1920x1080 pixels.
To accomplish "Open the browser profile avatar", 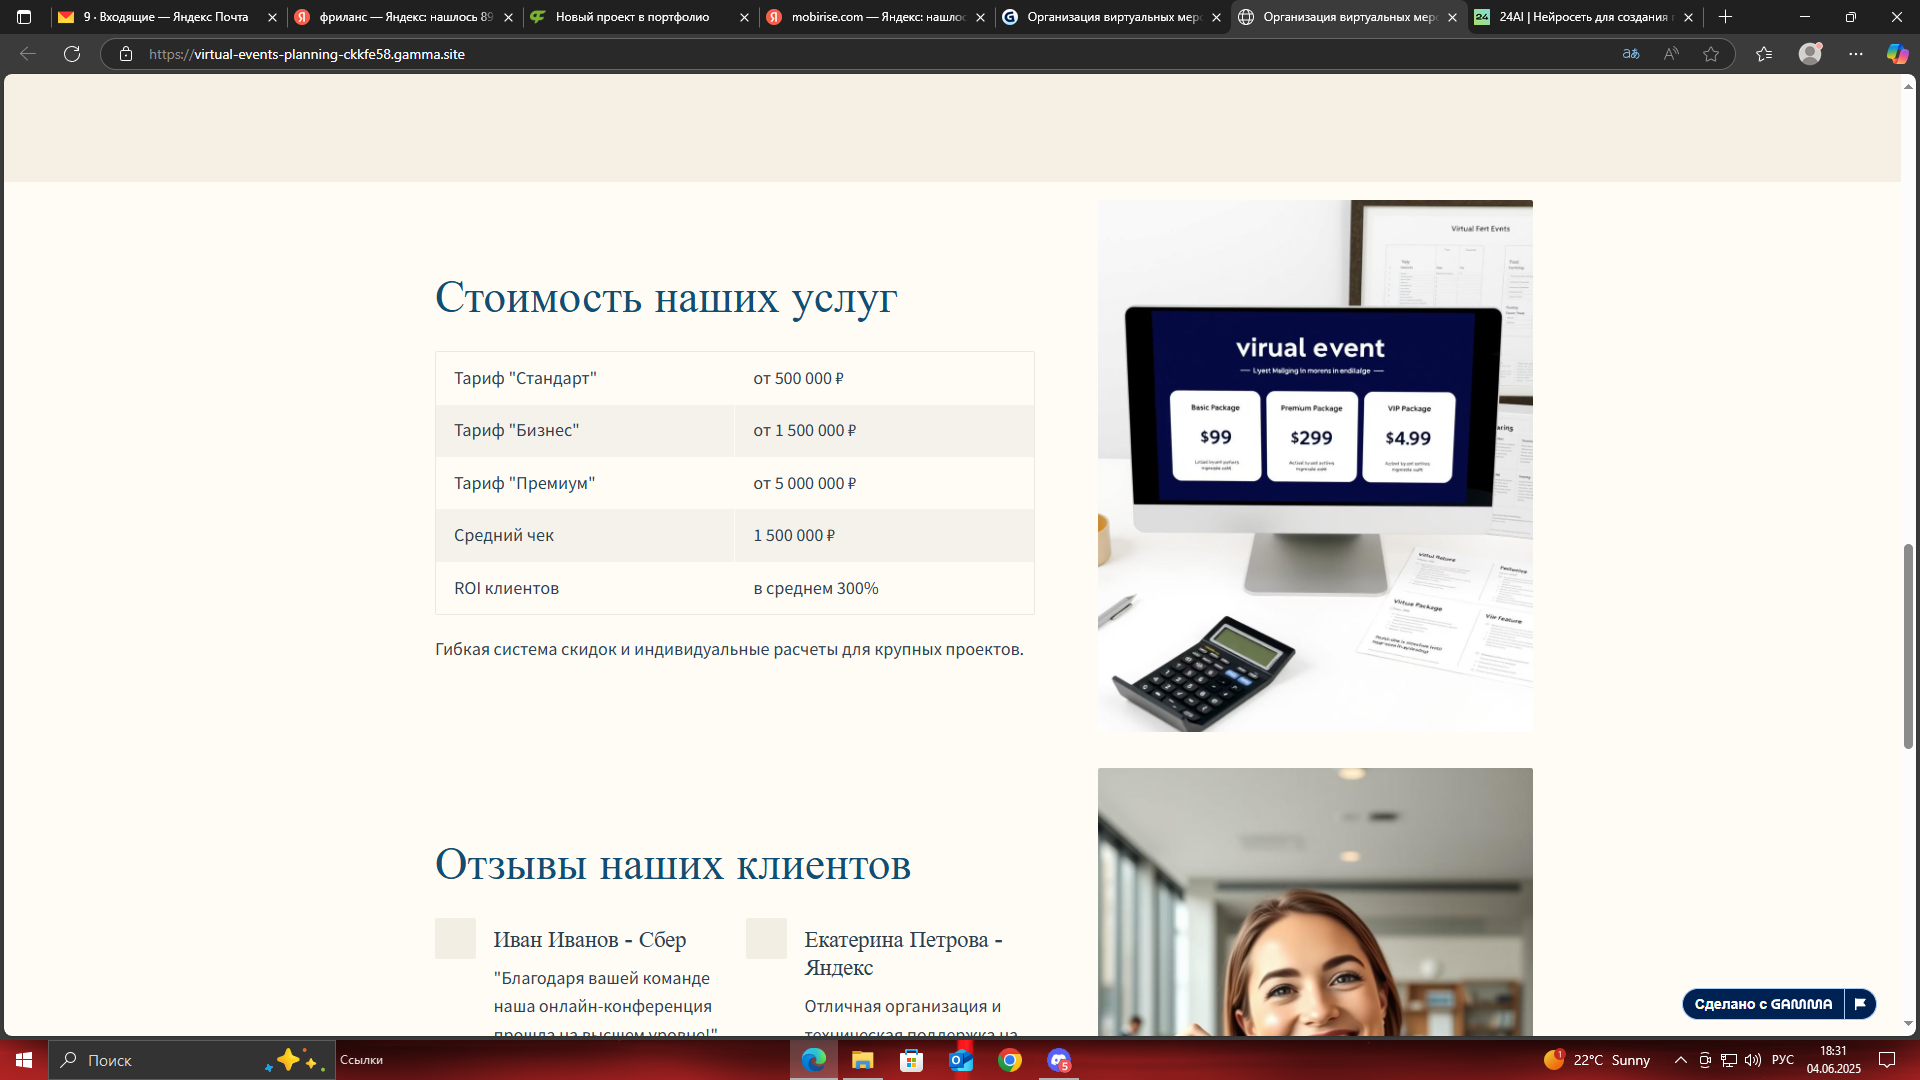I will (x=1811, y=54).
